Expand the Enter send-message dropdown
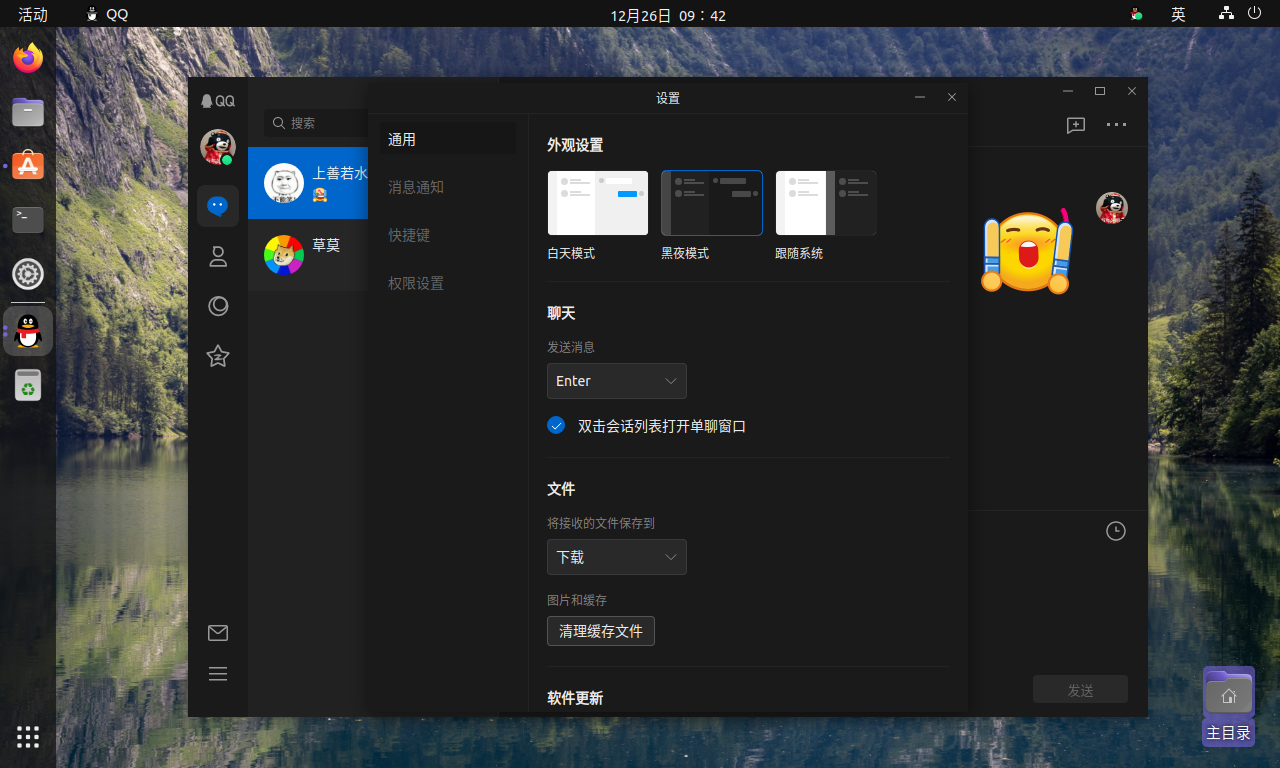The image size is (1280, 768). pyautogui.click(x=616, y=381)
